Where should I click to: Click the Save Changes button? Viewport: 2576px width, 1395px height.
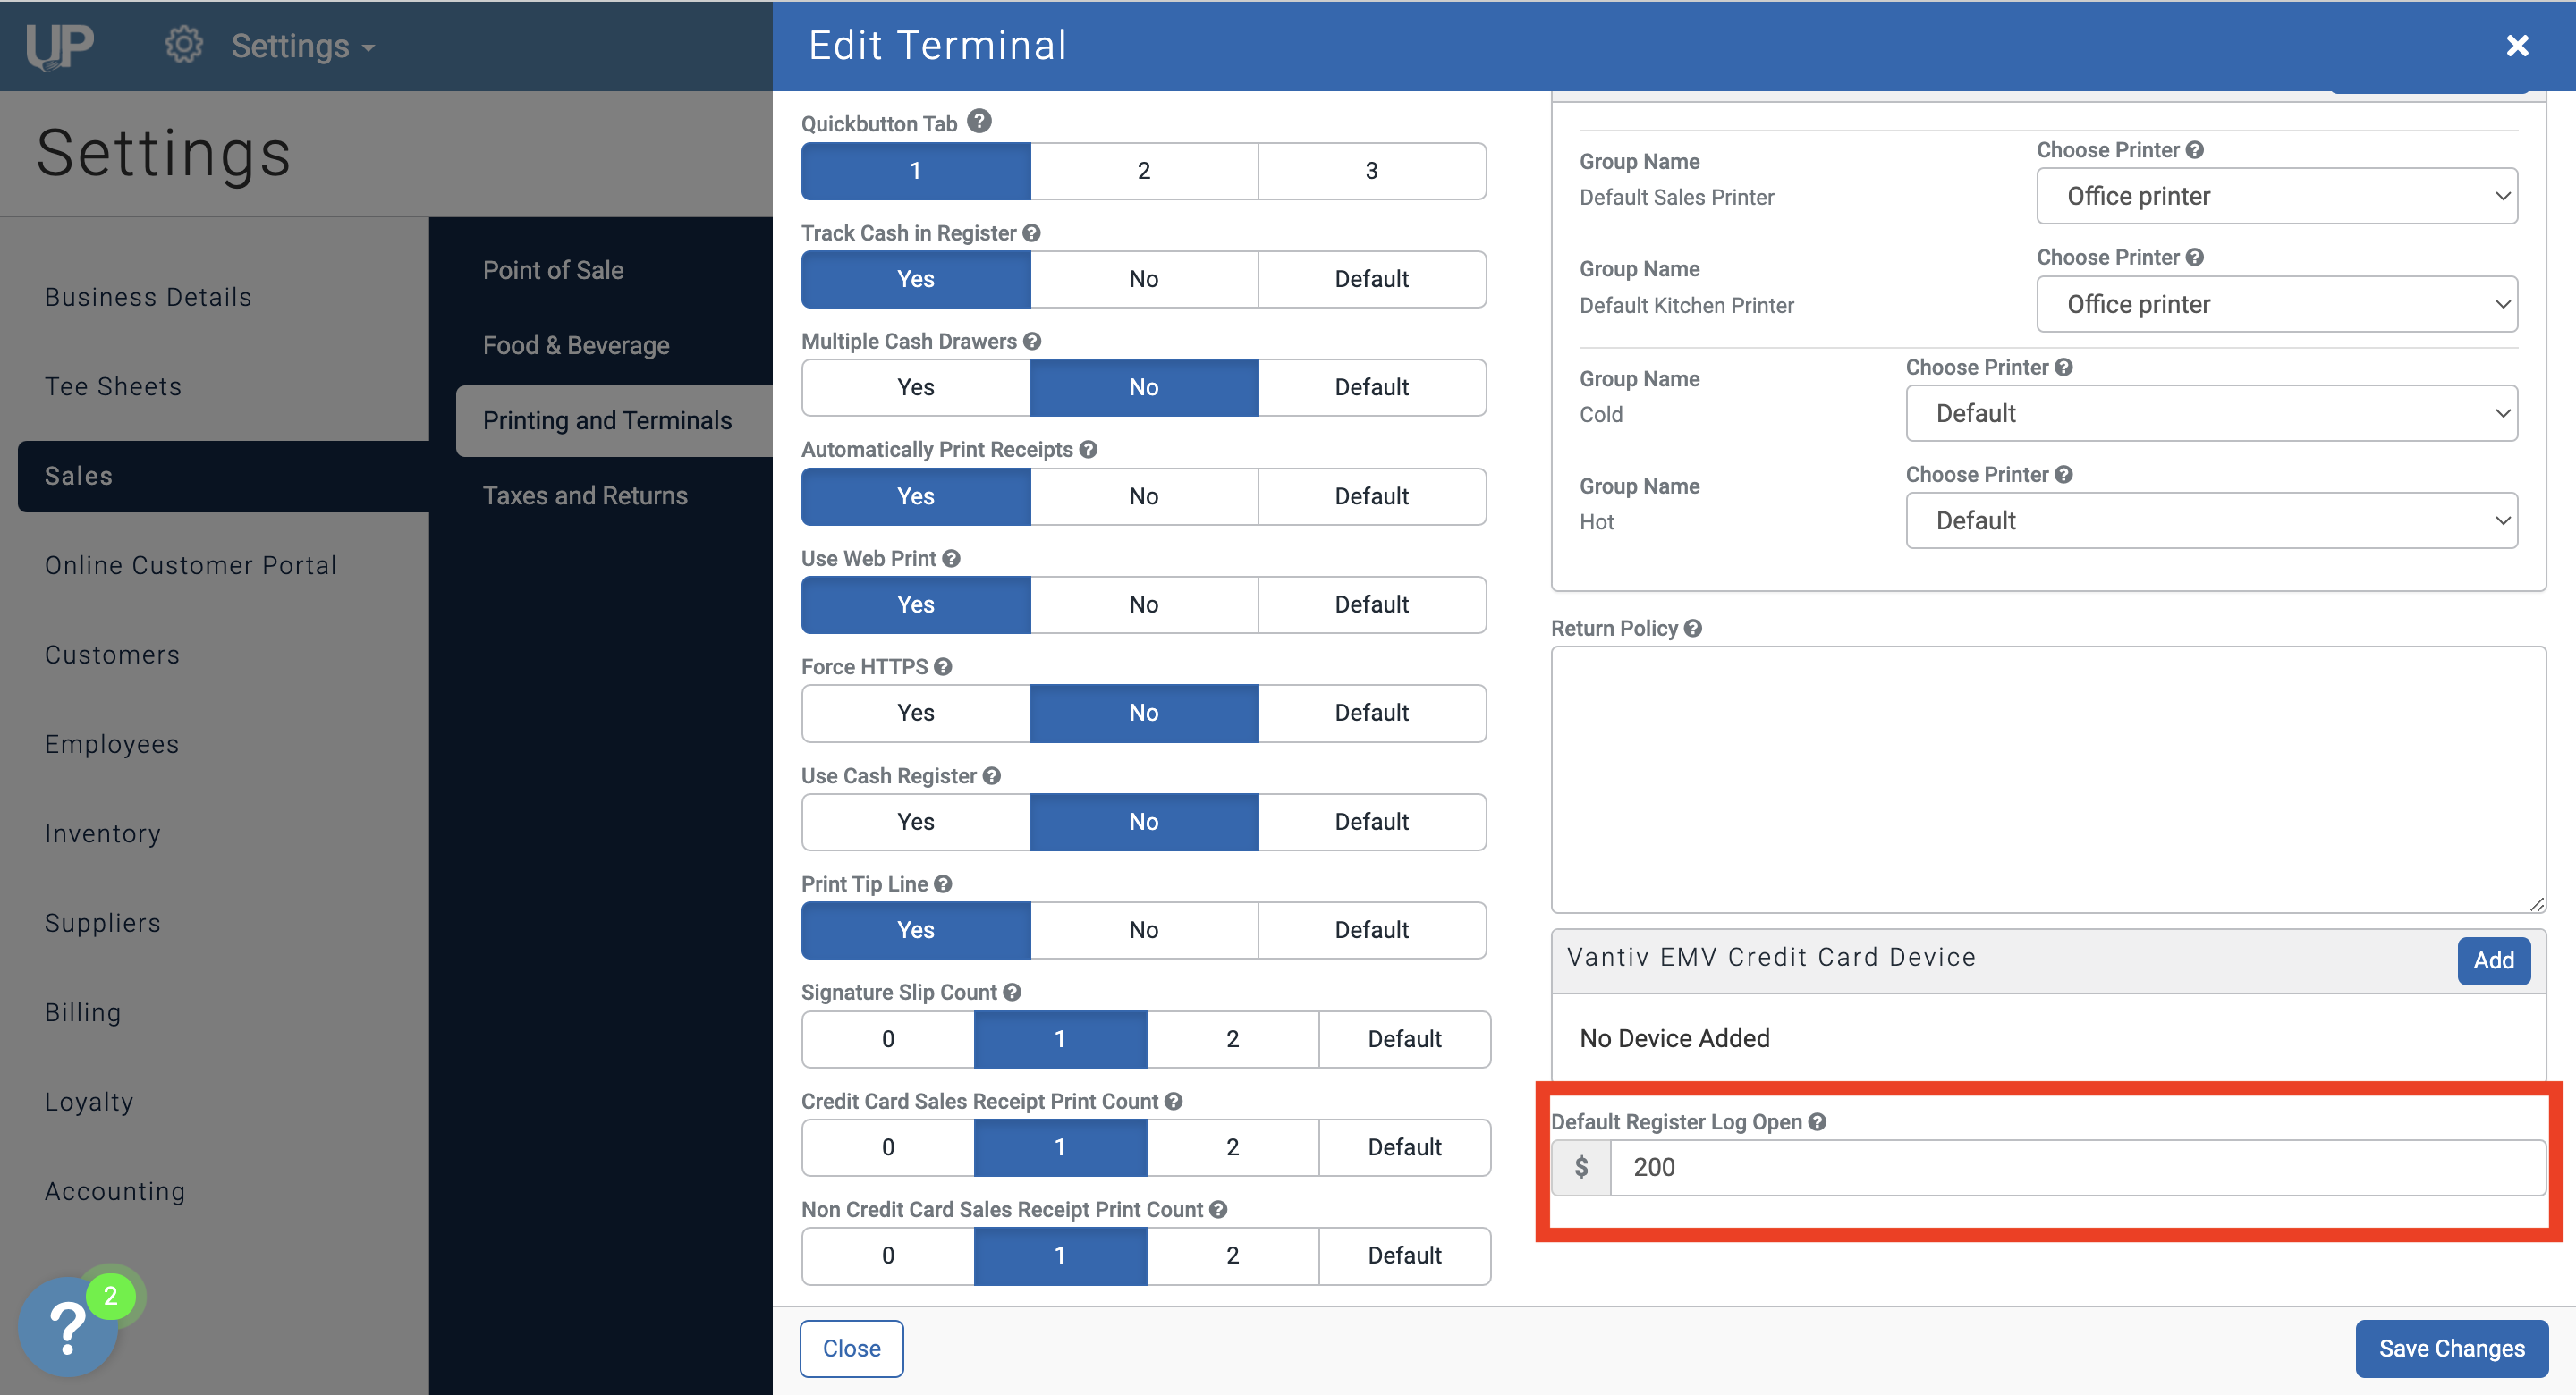tap(2451, 1348)
